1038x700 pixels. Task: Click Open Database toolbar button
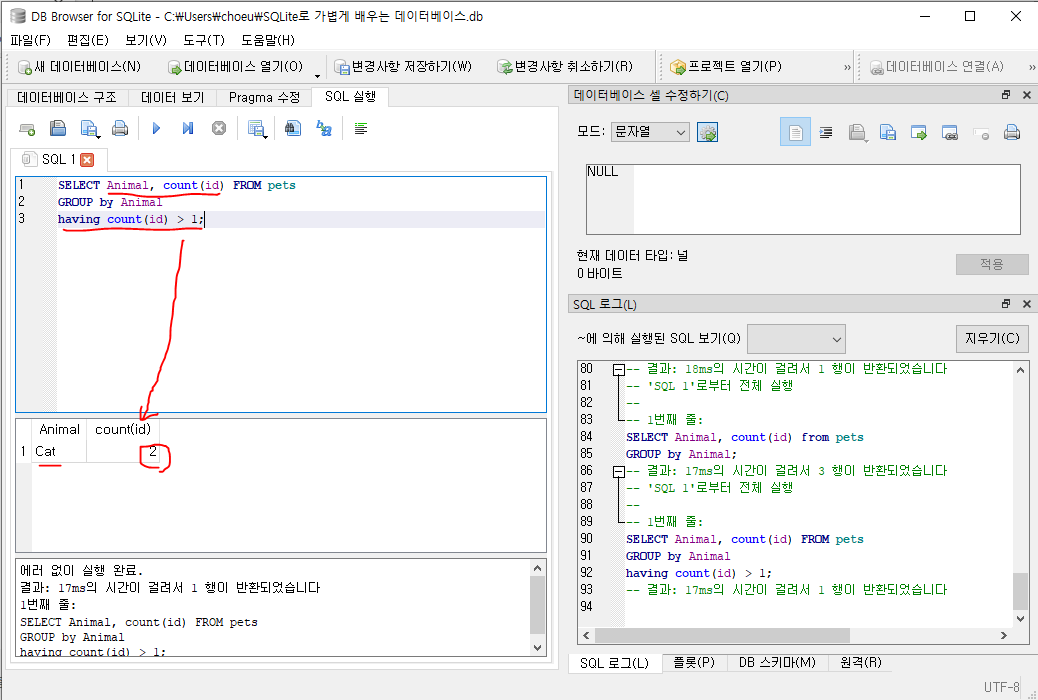point(236,66)
